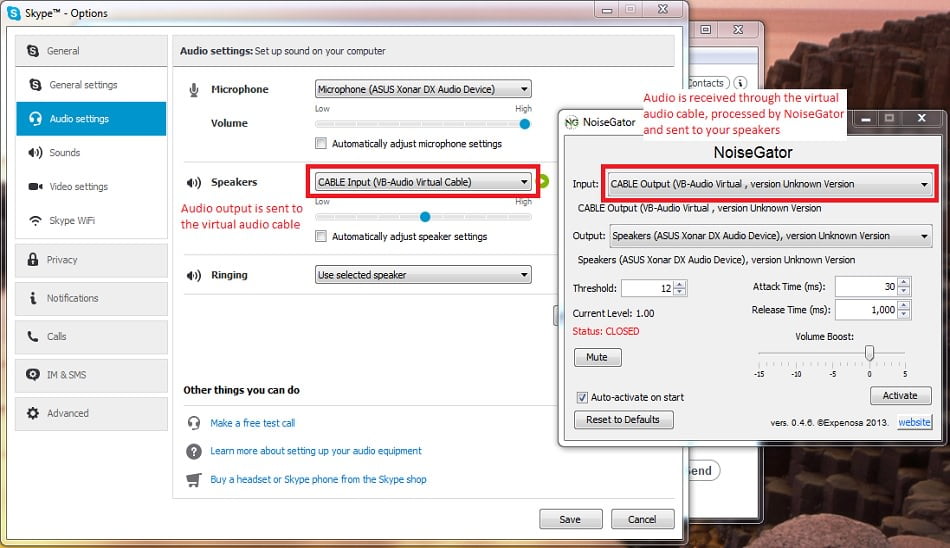
Task: Enable Automatically adjust microphone settings
Action: pos(321,144)
